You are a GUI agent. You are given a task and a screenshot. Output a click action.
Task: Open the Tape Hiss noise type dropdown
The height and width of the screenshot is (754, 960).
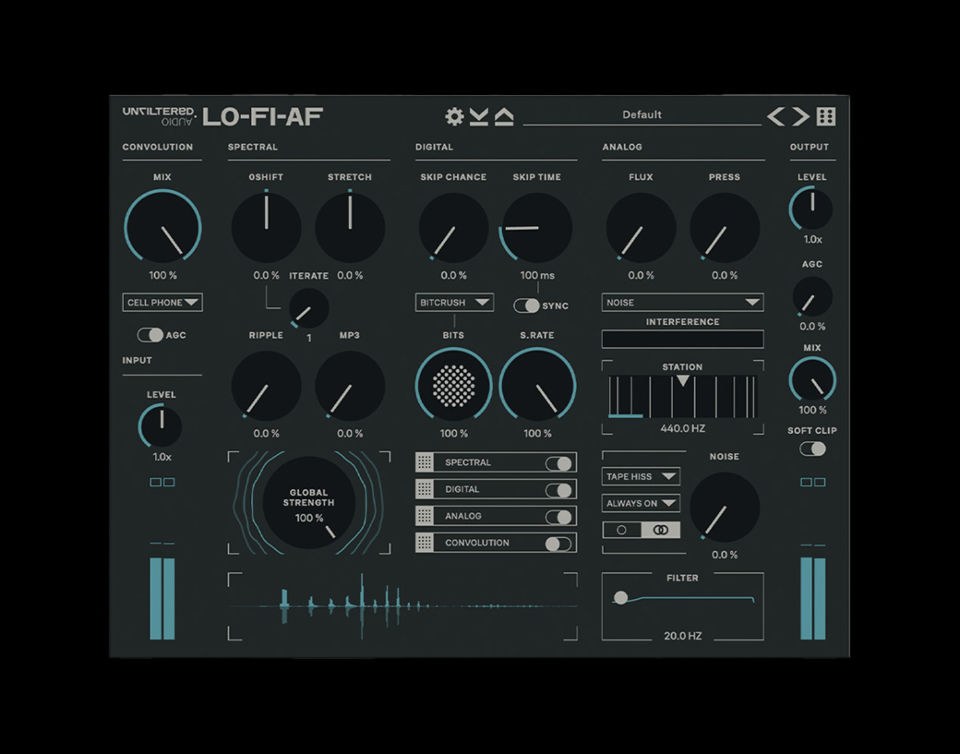click(x=641, y=477)
